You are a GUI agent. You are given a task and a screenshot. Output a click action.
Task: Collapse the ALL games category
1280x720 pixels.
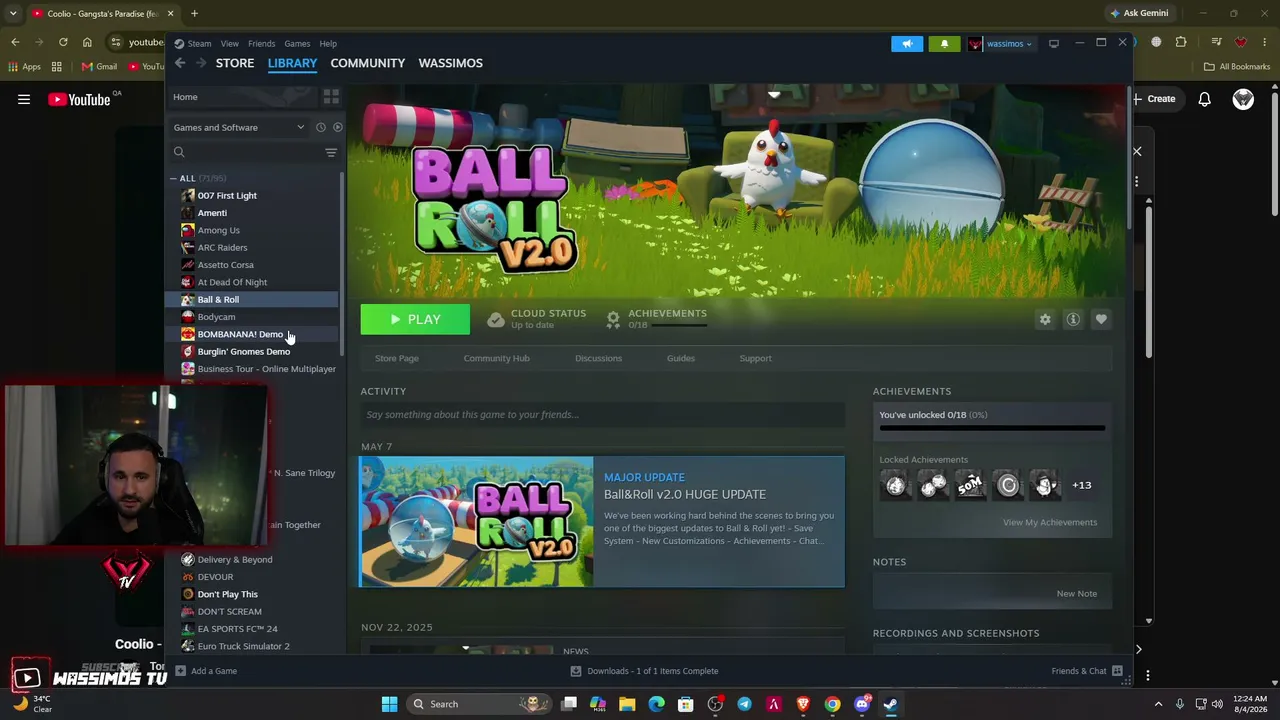173,178
